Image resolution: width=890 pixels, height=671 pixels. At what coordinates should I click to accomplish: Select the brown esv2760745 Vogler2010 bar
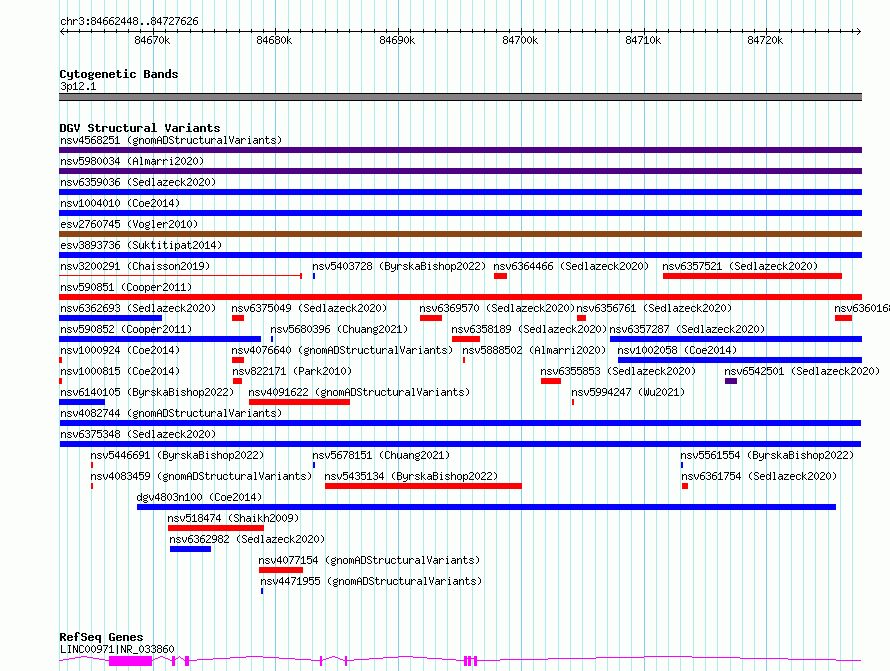460,234
